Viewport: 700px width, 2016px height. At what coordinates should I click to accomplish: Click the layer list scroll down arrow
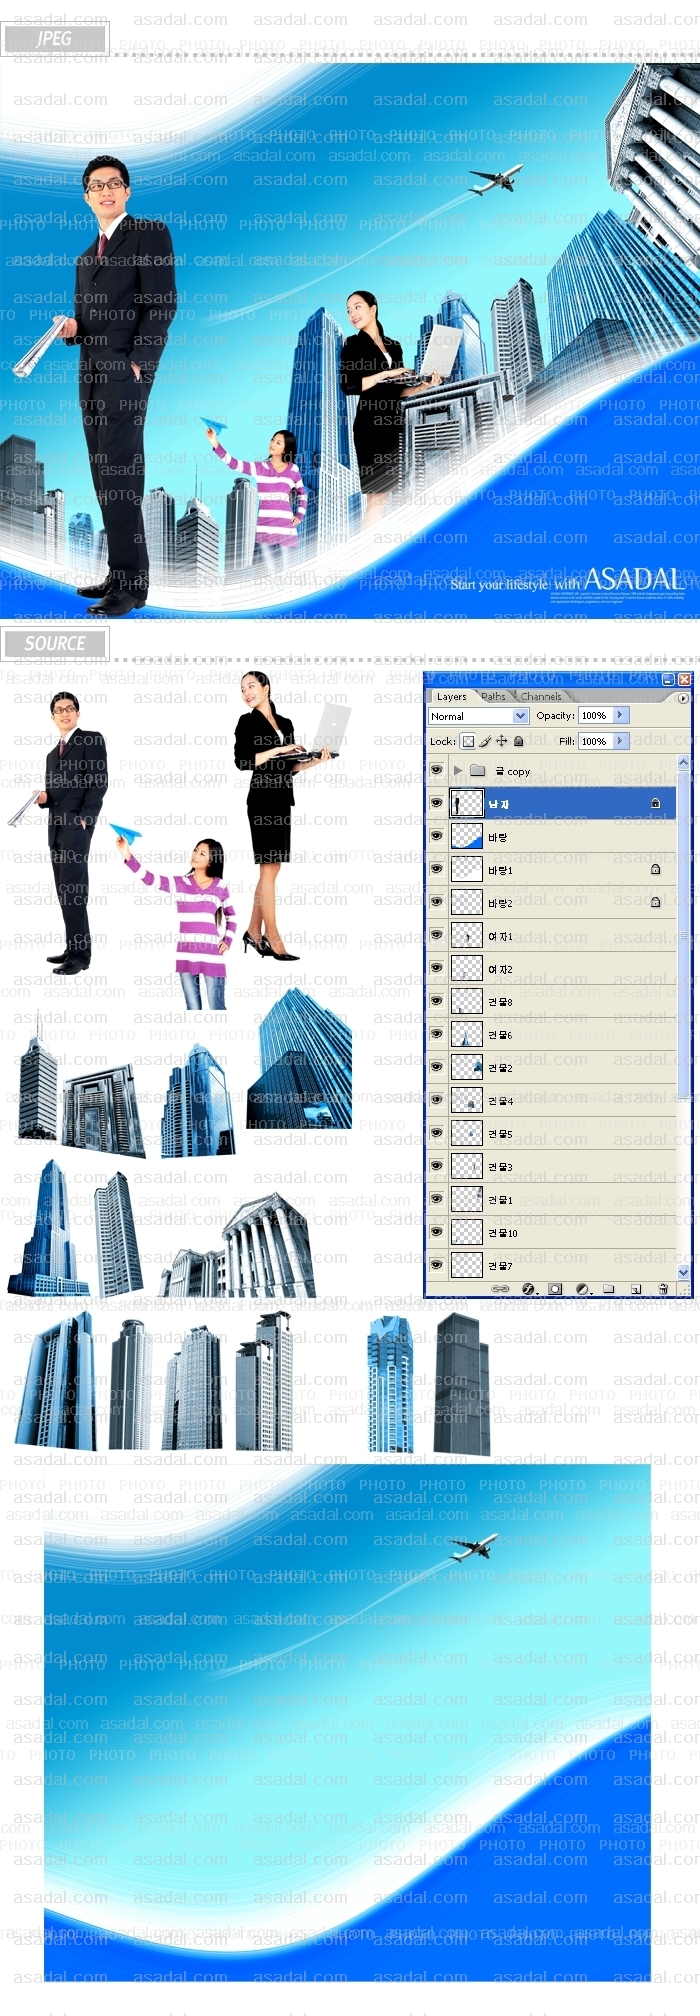684,1273
